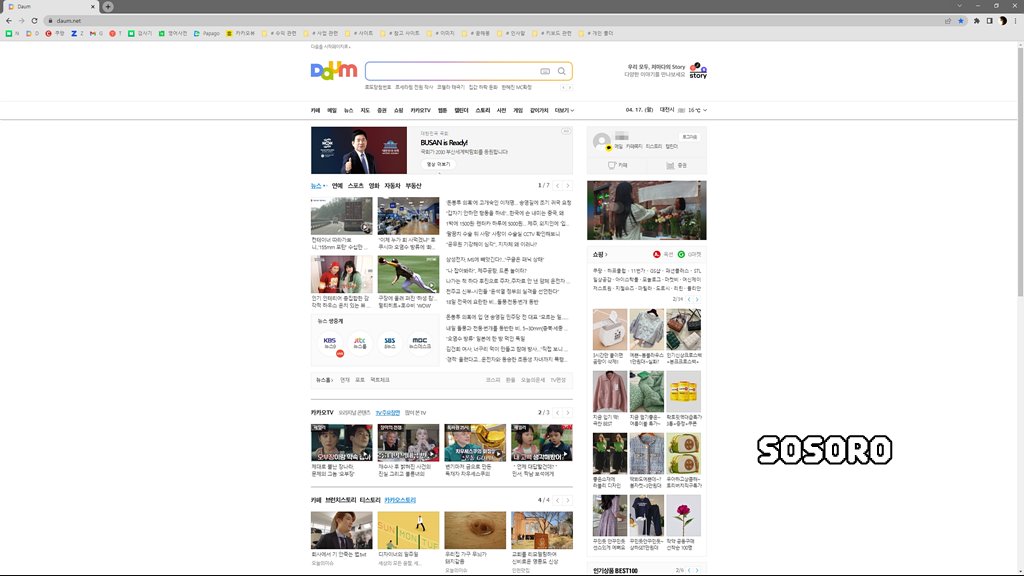Open the virtual keyboard icon in search box
The width and height of the screenshot is (1024, 576).
click(545, 71)
